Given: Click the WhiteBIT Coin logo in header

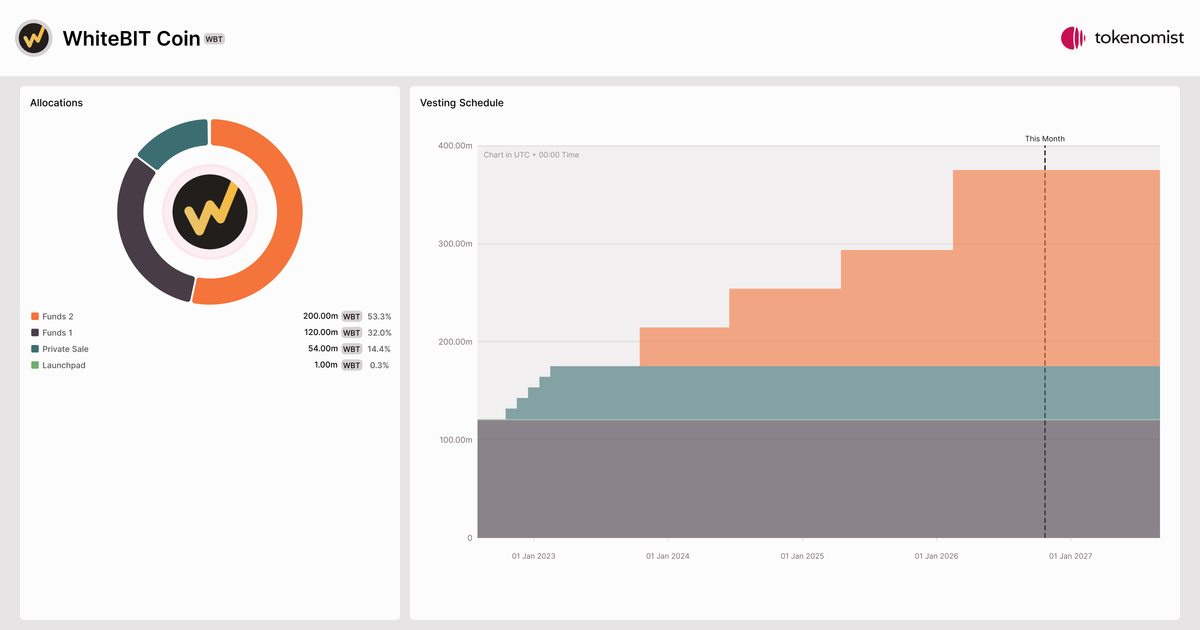Looking at the screenshot, I should click(34, 38).
